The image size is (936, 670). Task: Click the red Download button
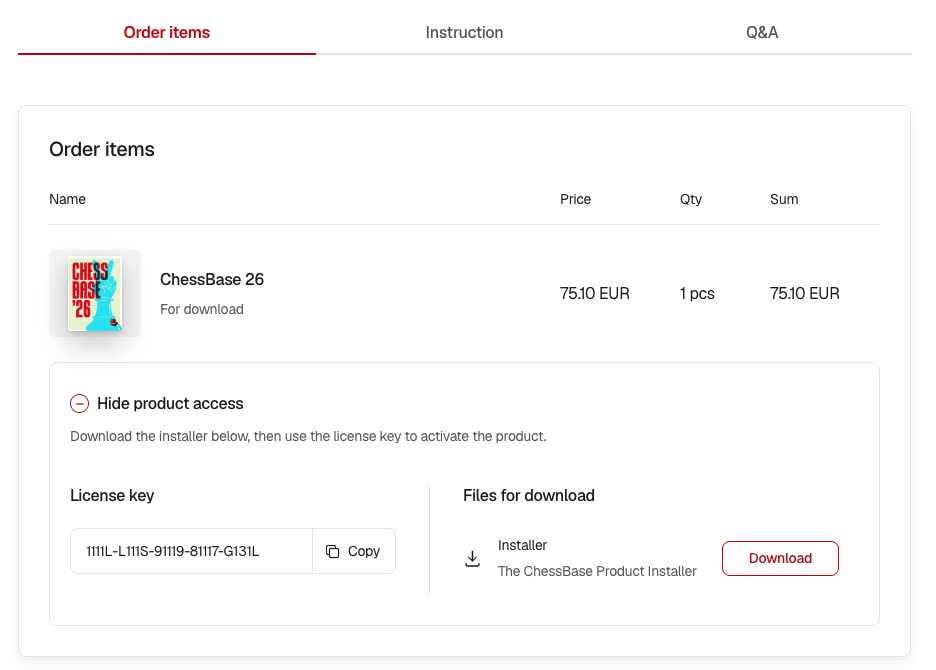(x=780, y=558)
